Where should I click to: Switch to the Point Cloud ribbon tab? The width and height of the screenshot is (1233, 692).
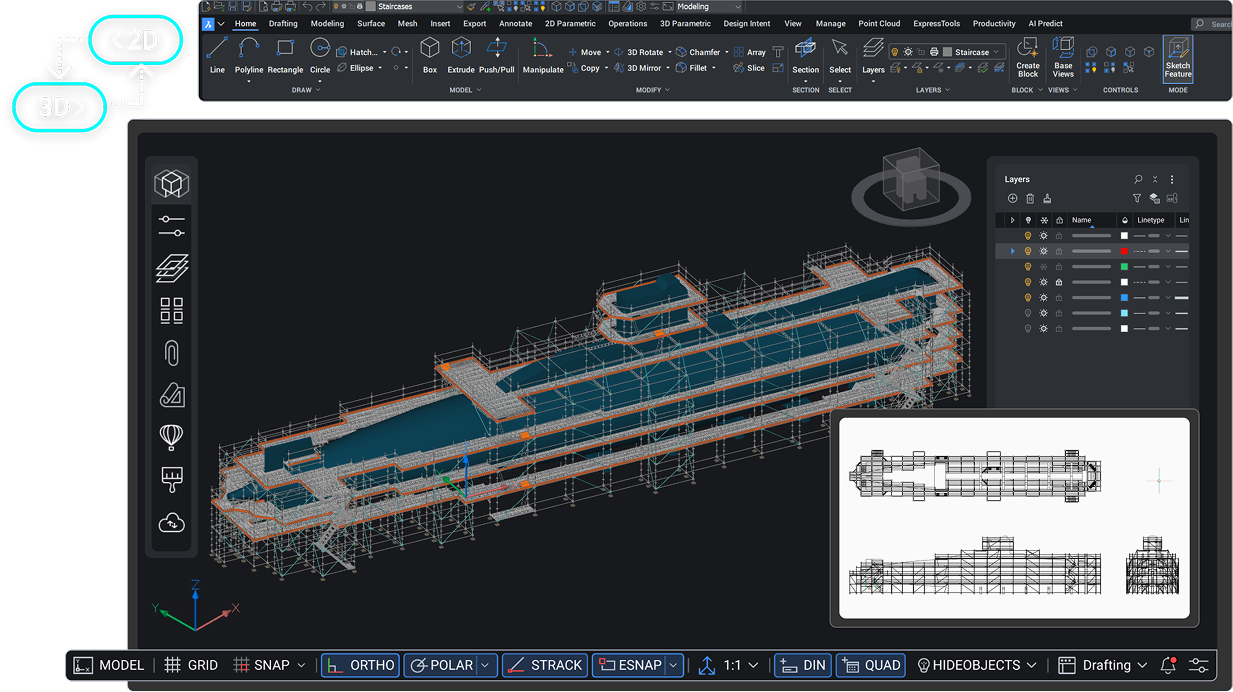(879, 24)
